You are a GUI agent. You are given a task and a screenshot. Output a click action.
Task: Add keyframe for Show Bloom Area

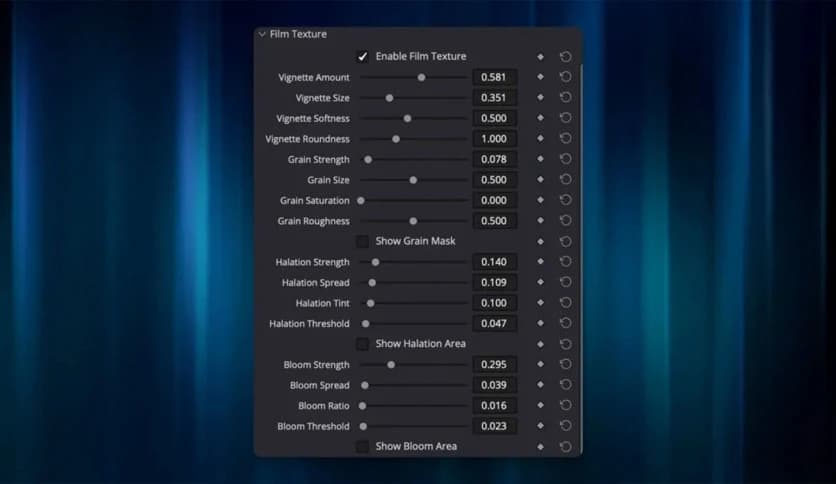[x=540, y=447]
